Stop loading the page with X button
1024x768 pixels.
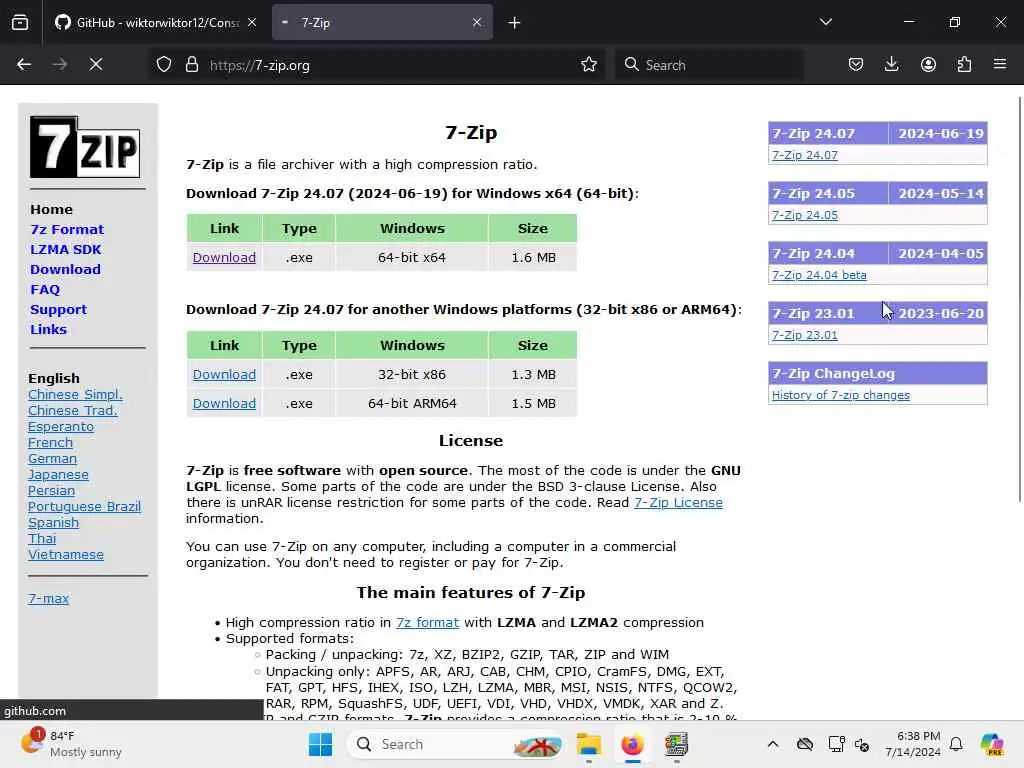click(96, 65)
